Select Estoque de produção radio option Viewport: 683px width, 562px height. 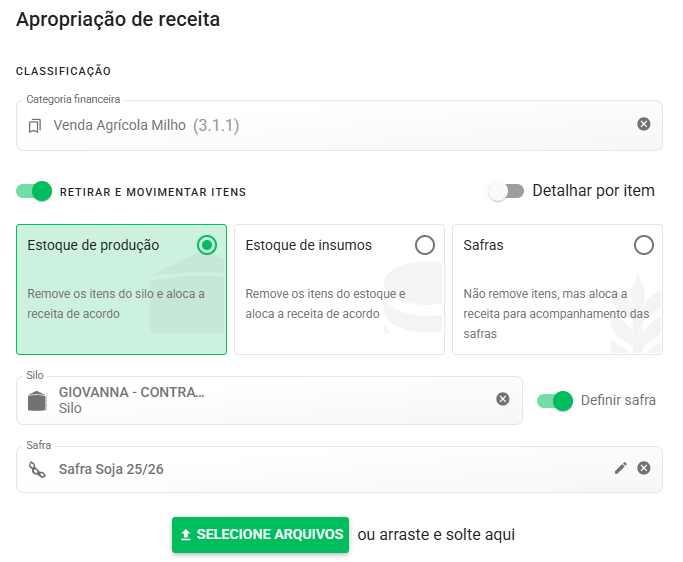tap(207, 245)
